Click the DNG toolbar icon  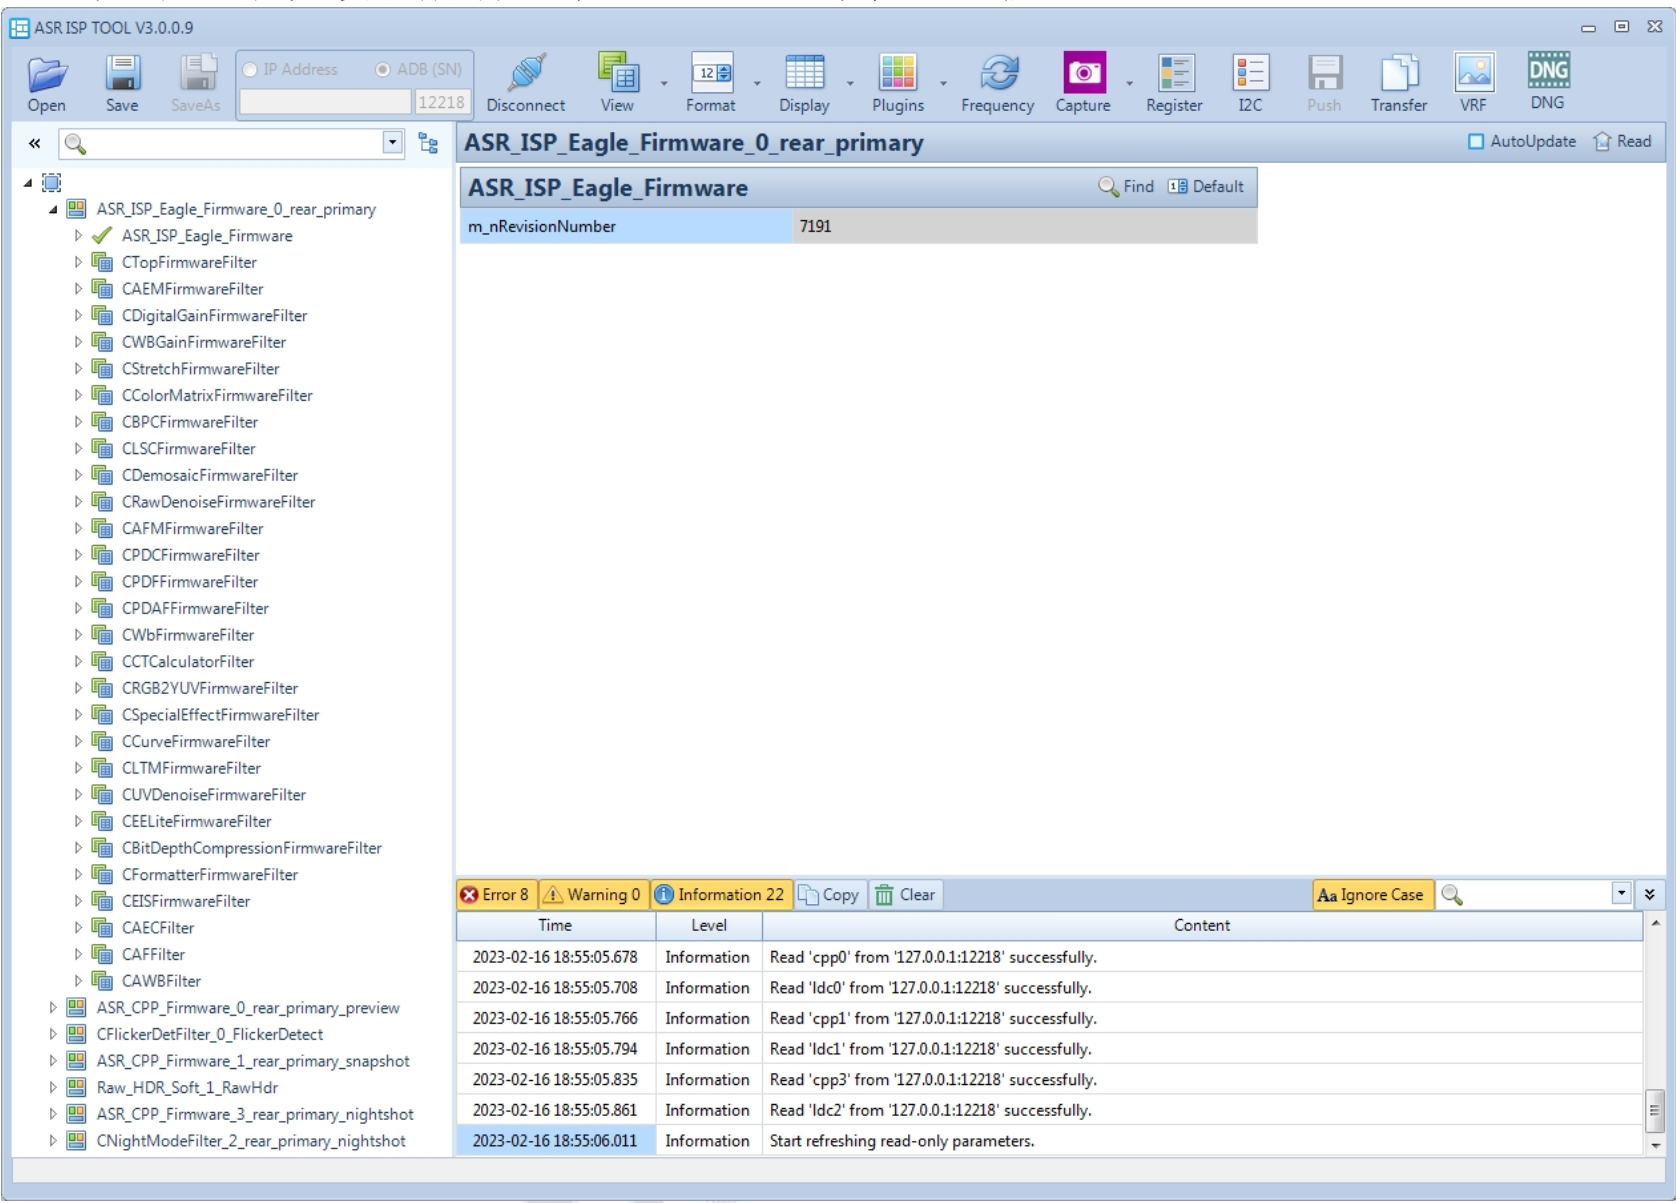point(1547,72)
